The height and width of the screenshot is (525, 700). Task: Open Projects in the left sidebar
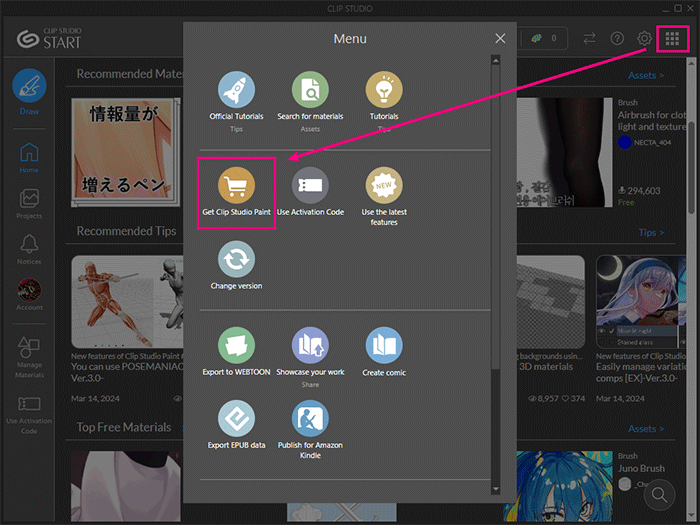[x=29, y=203]
